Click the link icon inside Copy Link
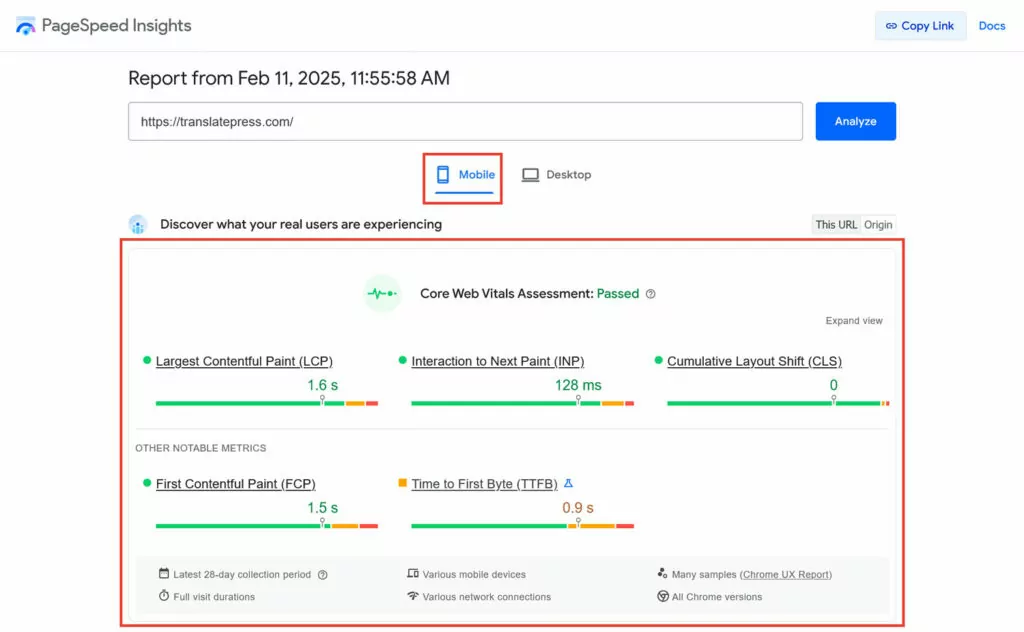 891,26
